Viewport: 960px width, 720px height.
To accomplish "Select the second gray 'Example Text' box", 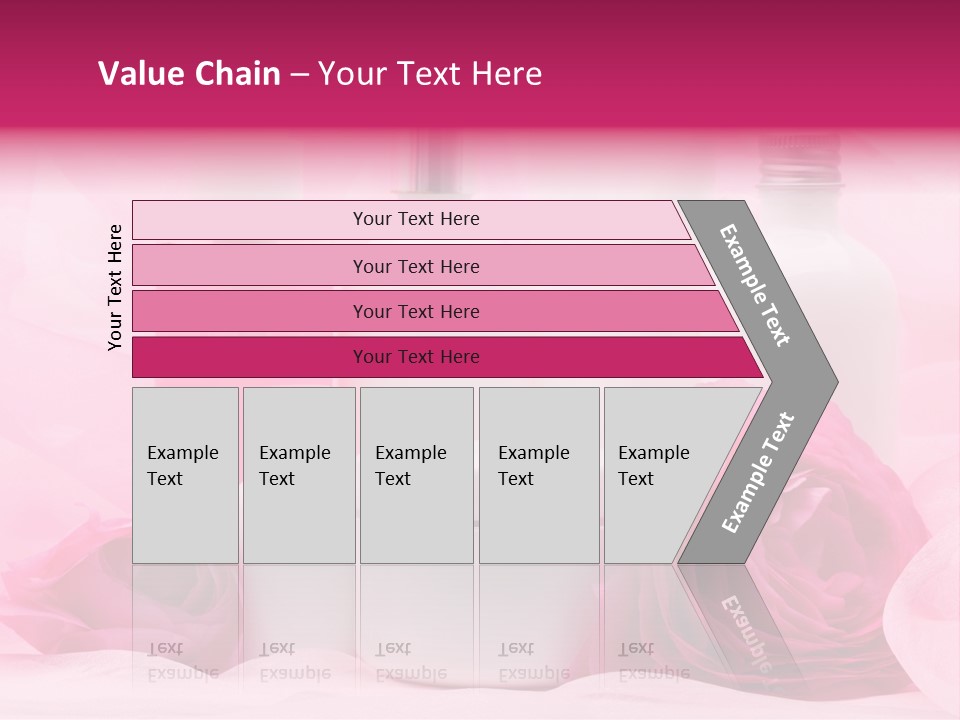I will tap(299, 475).
